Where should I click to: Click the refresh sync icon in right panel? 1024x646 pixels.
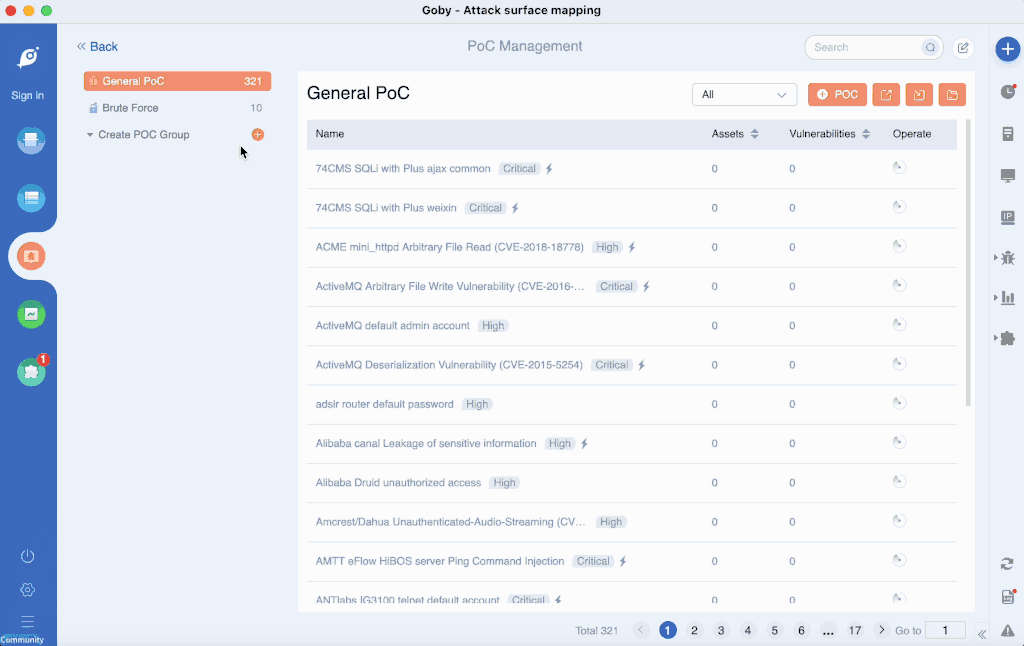point(1007,564)
